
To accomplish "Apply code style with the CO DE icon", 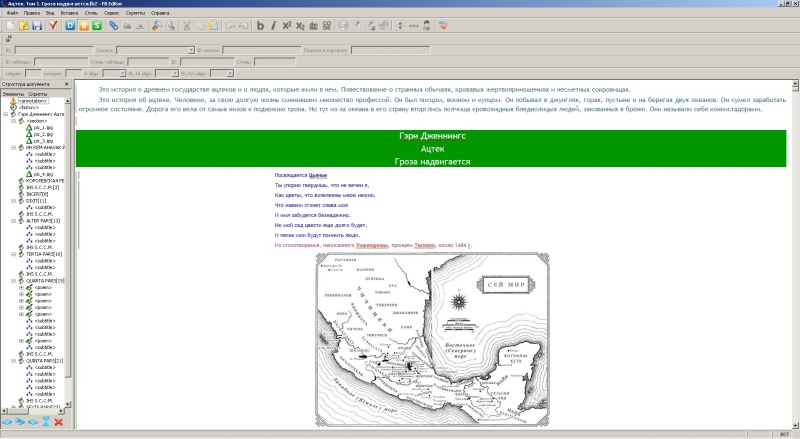I will (x=327, y=26).
